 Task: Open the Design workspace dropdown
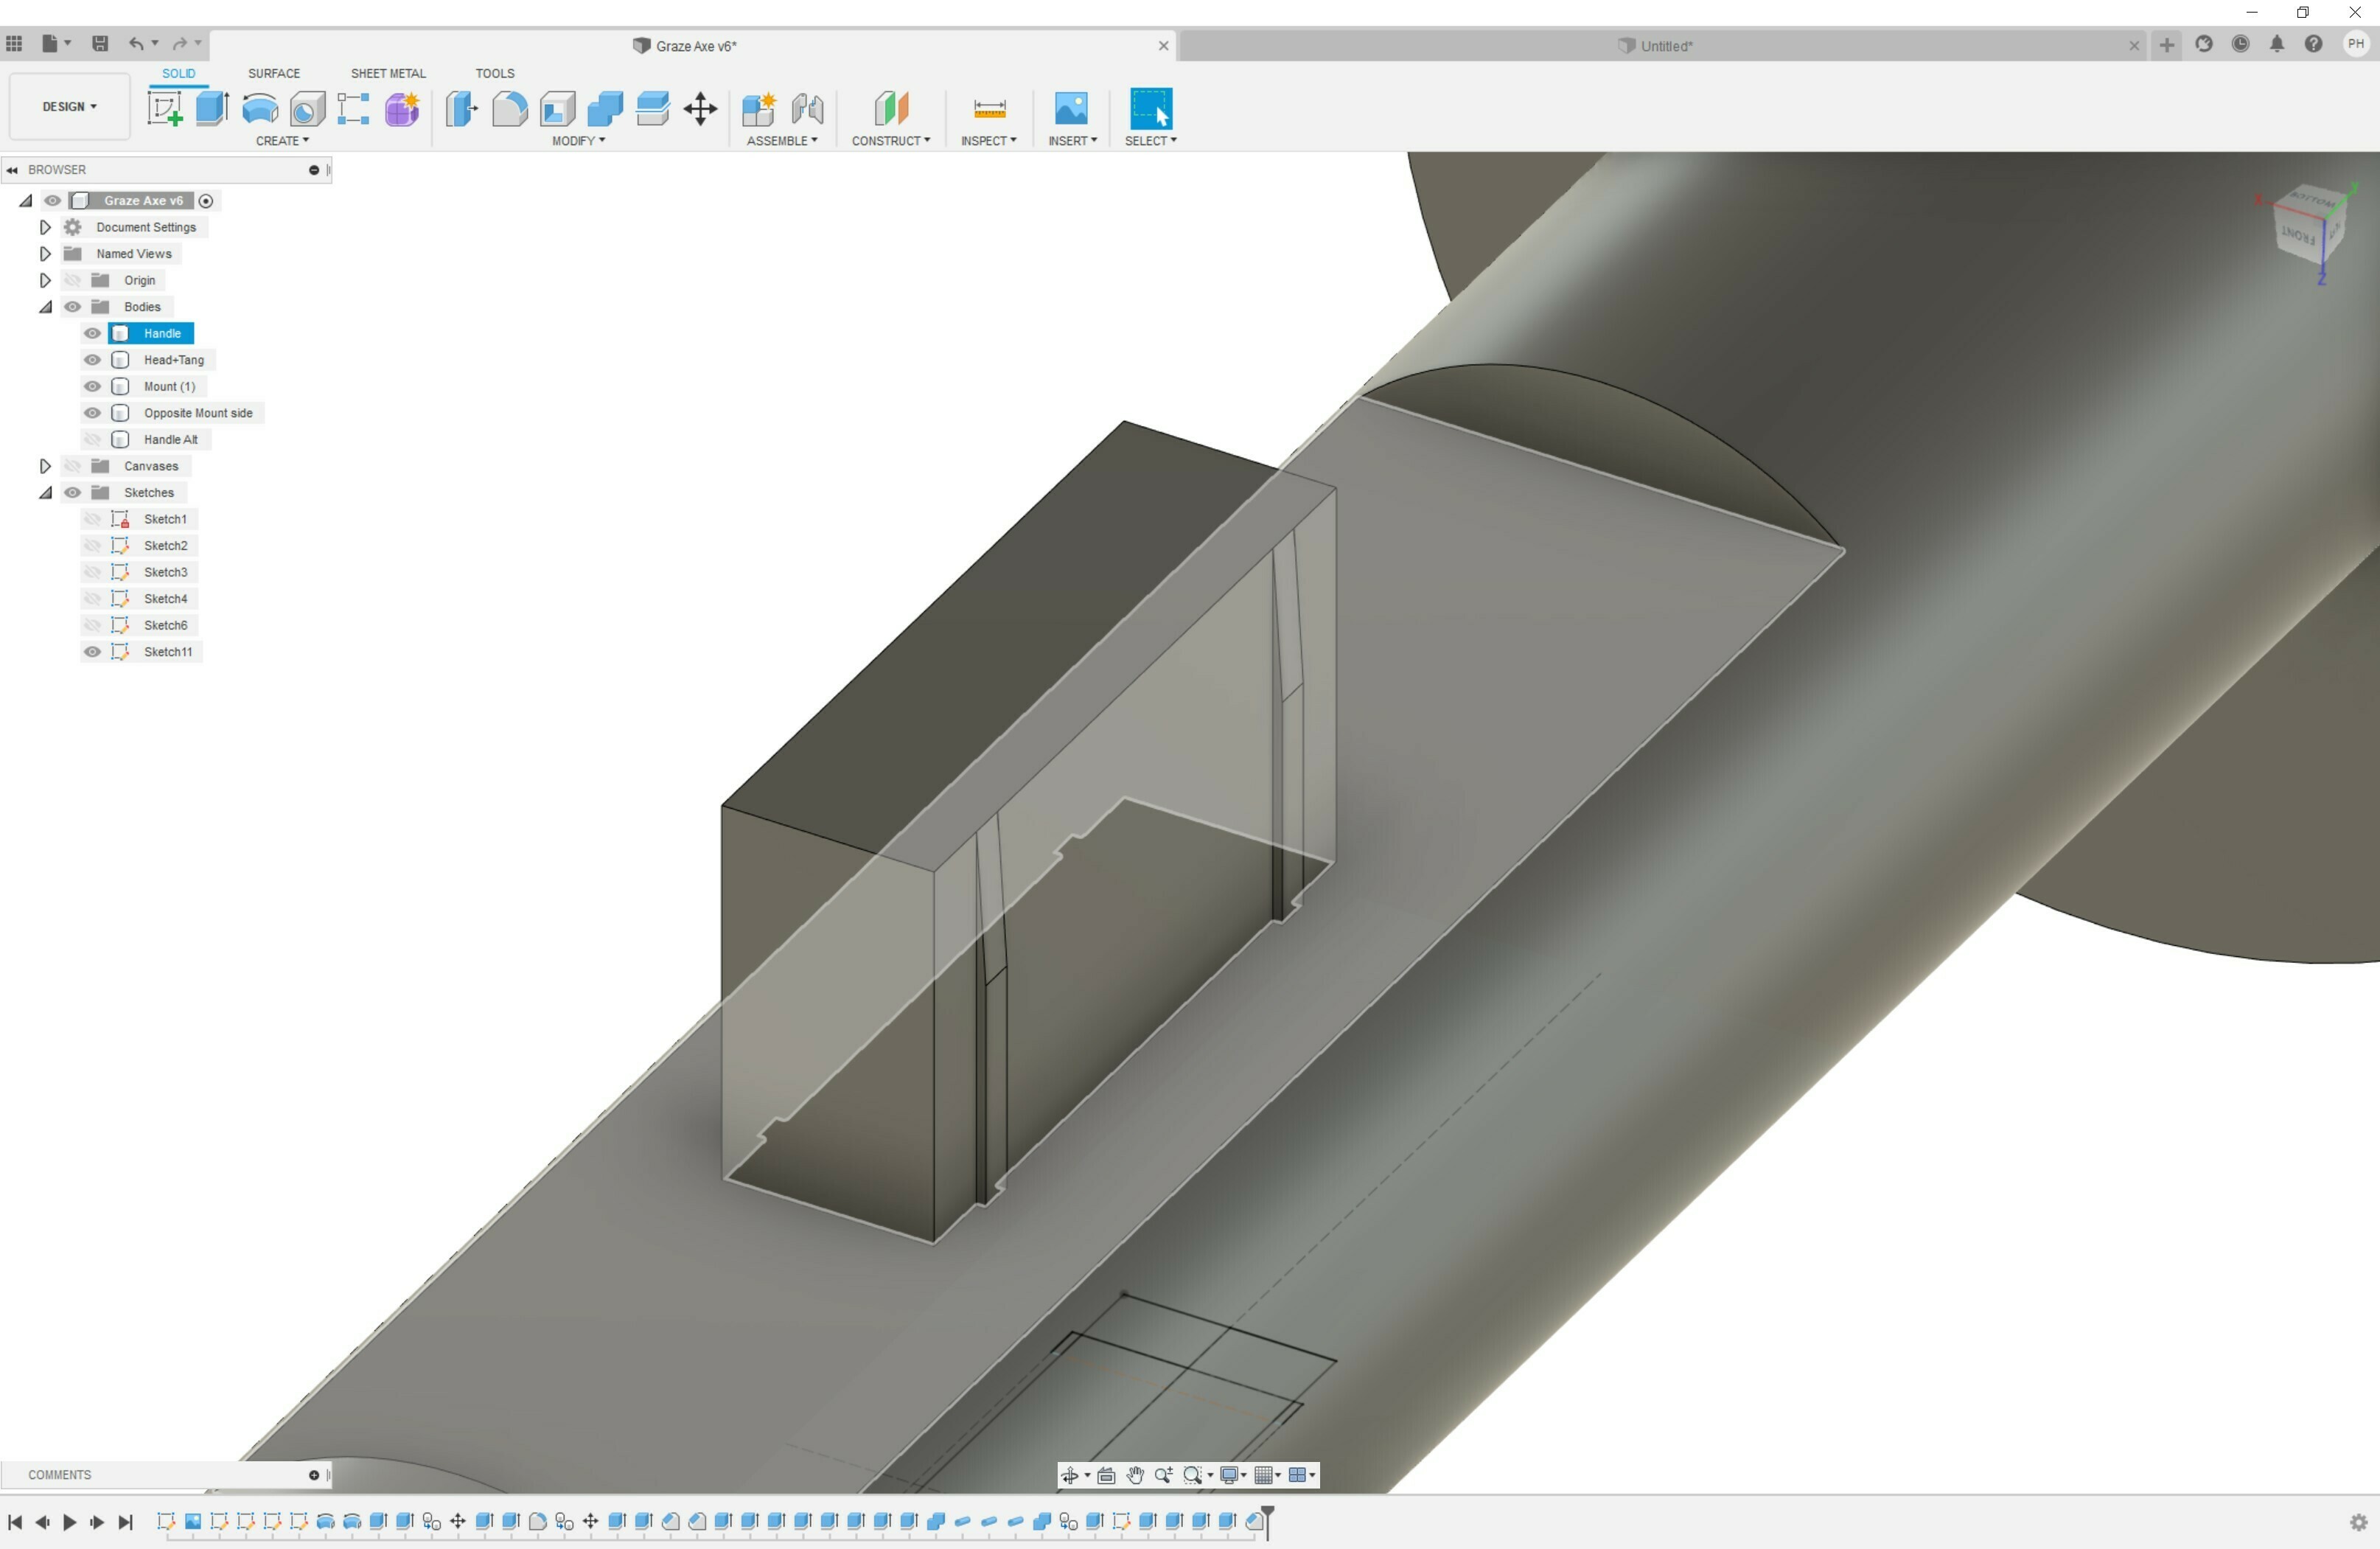[69, 106]
